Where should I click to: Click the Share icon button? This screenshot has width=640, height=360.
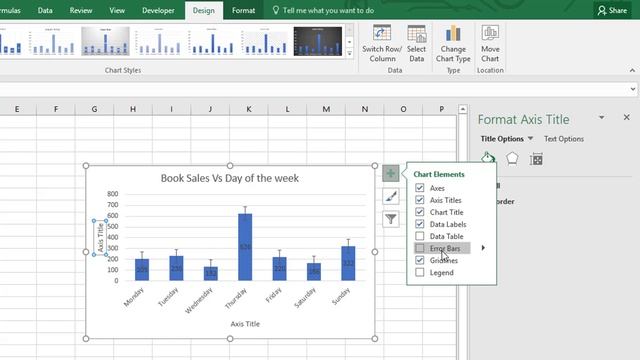click(612, 11)
